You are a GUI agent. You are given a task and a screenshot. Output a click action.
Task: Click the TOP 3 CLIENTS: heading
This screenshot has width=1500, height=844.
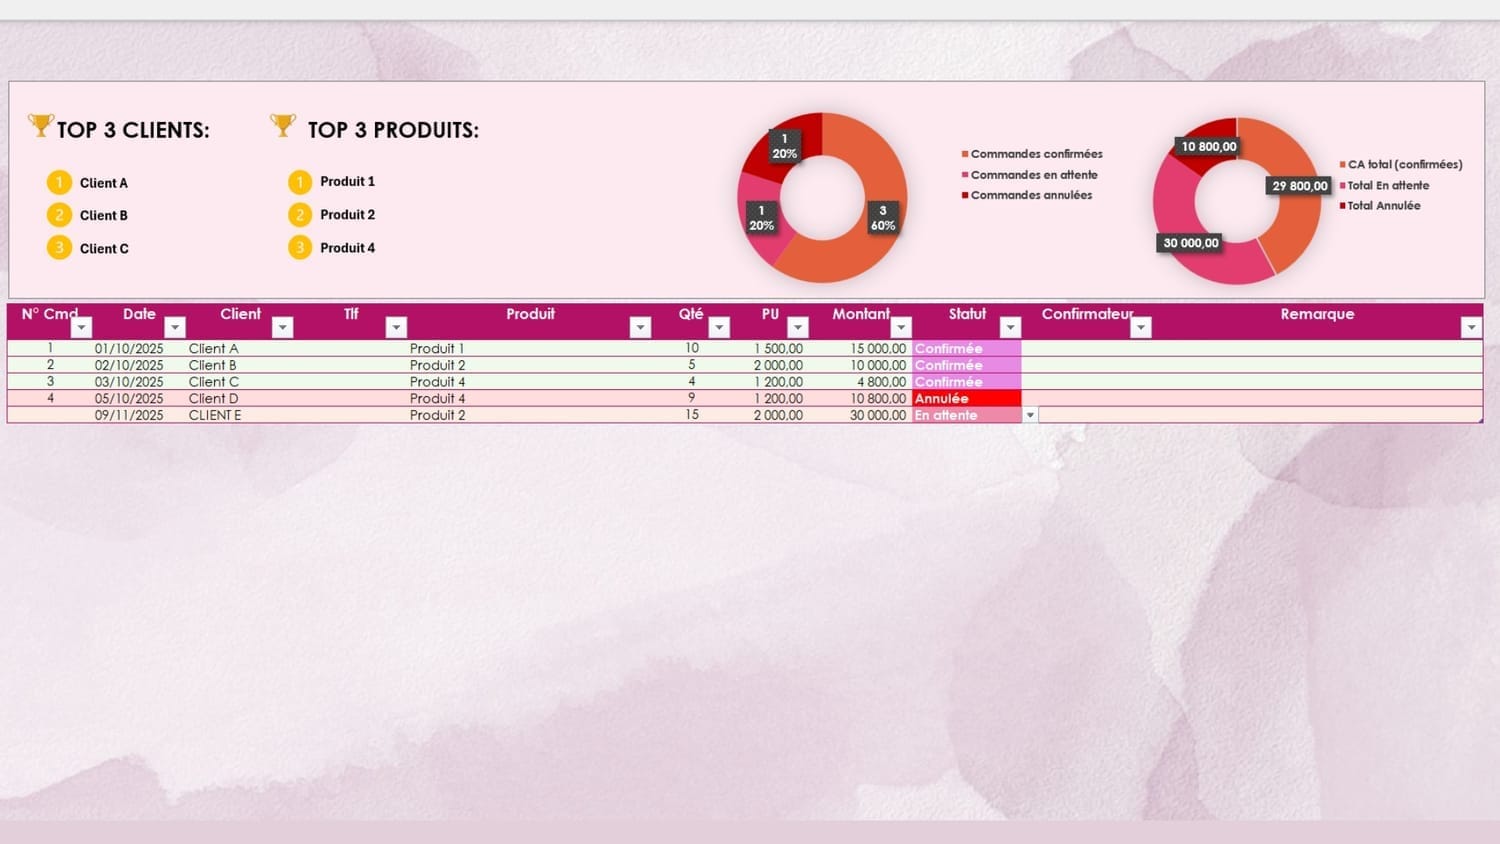(133, 130)
